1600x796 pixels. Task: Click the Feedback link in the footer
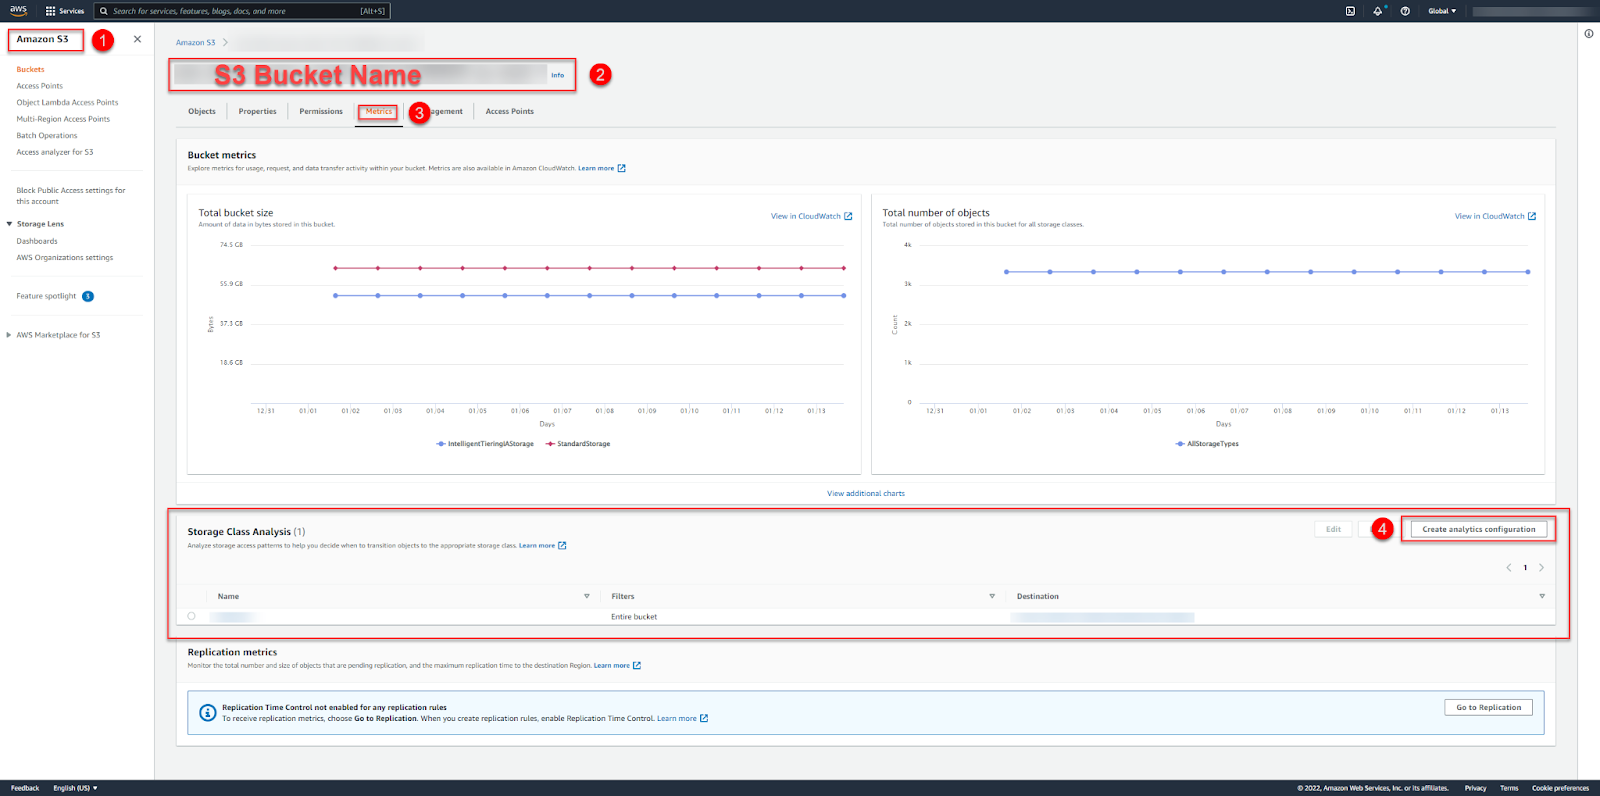[x=25, y=788]
